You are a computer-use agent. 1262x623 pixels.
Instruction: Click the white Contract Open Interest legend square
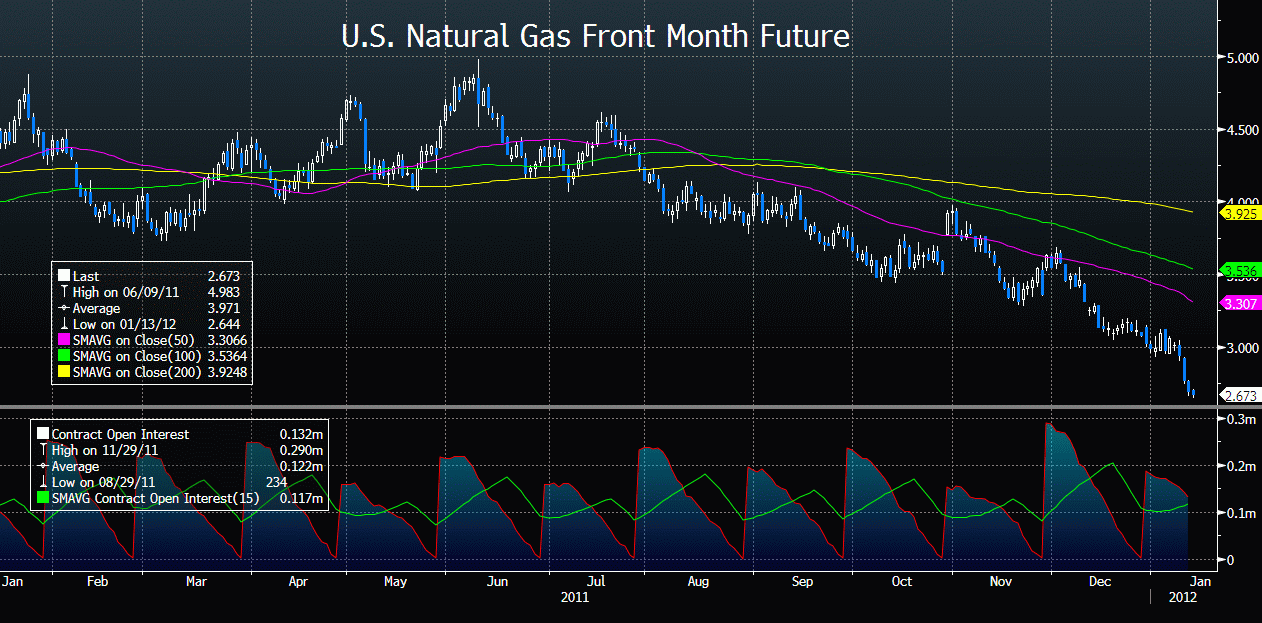(42, 434)
